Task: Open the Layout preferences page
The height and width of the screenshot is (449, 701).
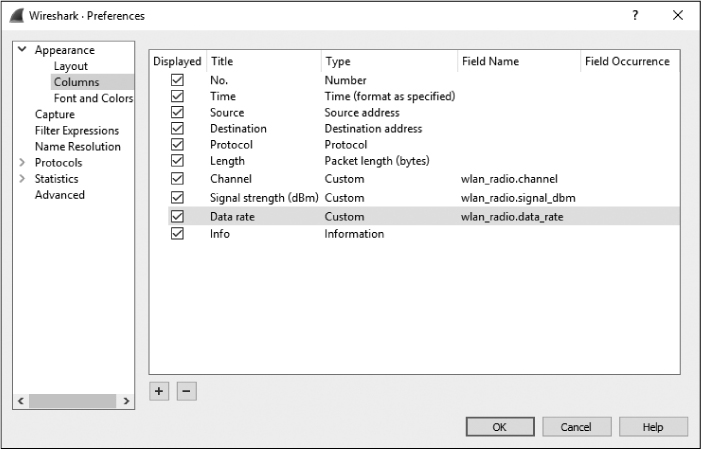Action: point(71,66)
